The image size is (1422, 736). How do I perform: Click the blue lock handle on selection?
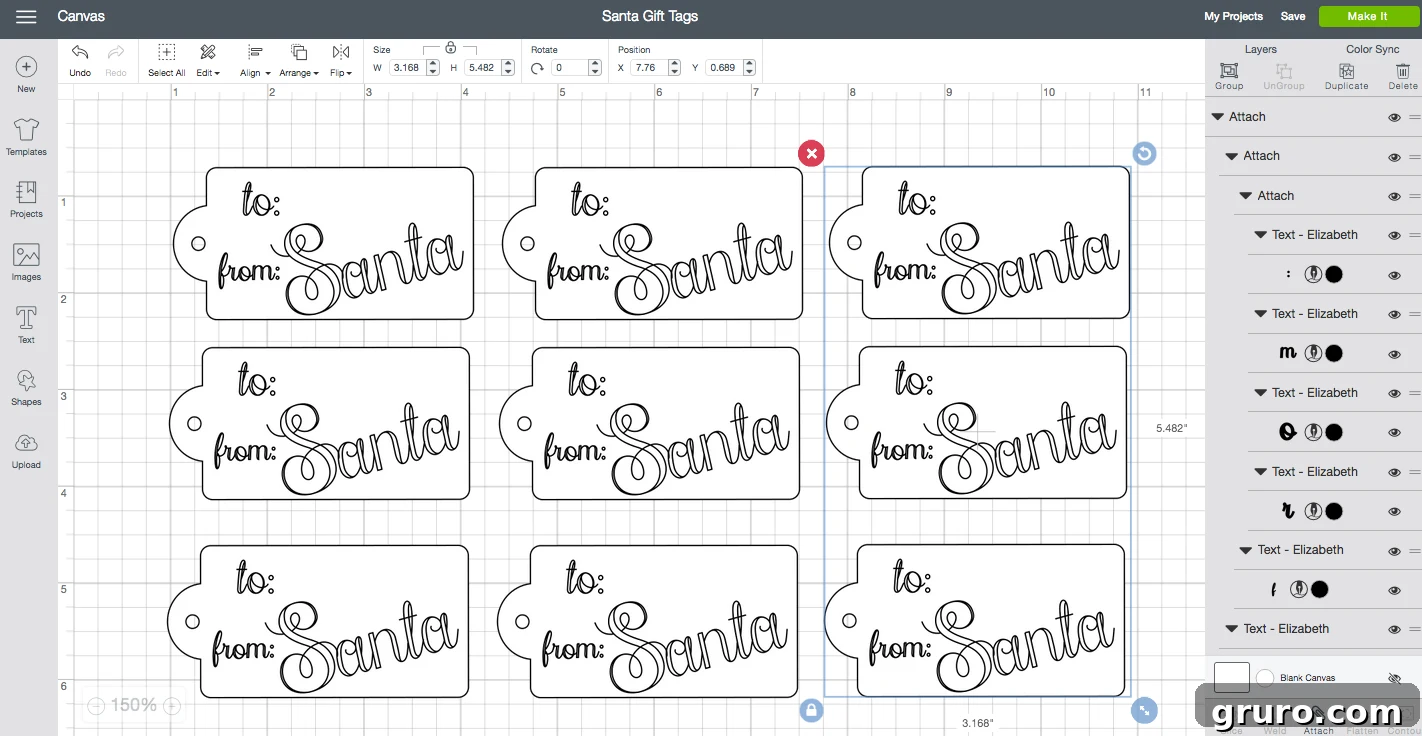click(x=811, y=710)
